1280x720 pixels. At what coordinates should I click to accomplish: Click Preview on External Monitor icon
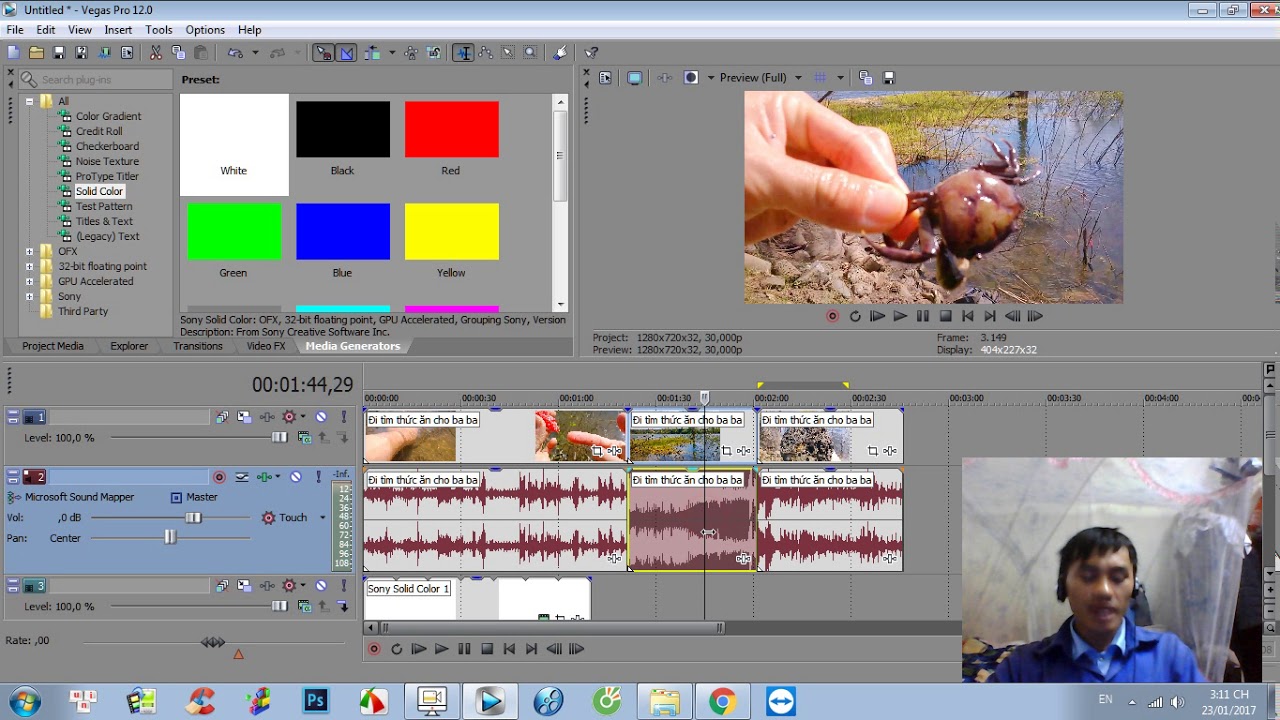click(x=634, y=77)
